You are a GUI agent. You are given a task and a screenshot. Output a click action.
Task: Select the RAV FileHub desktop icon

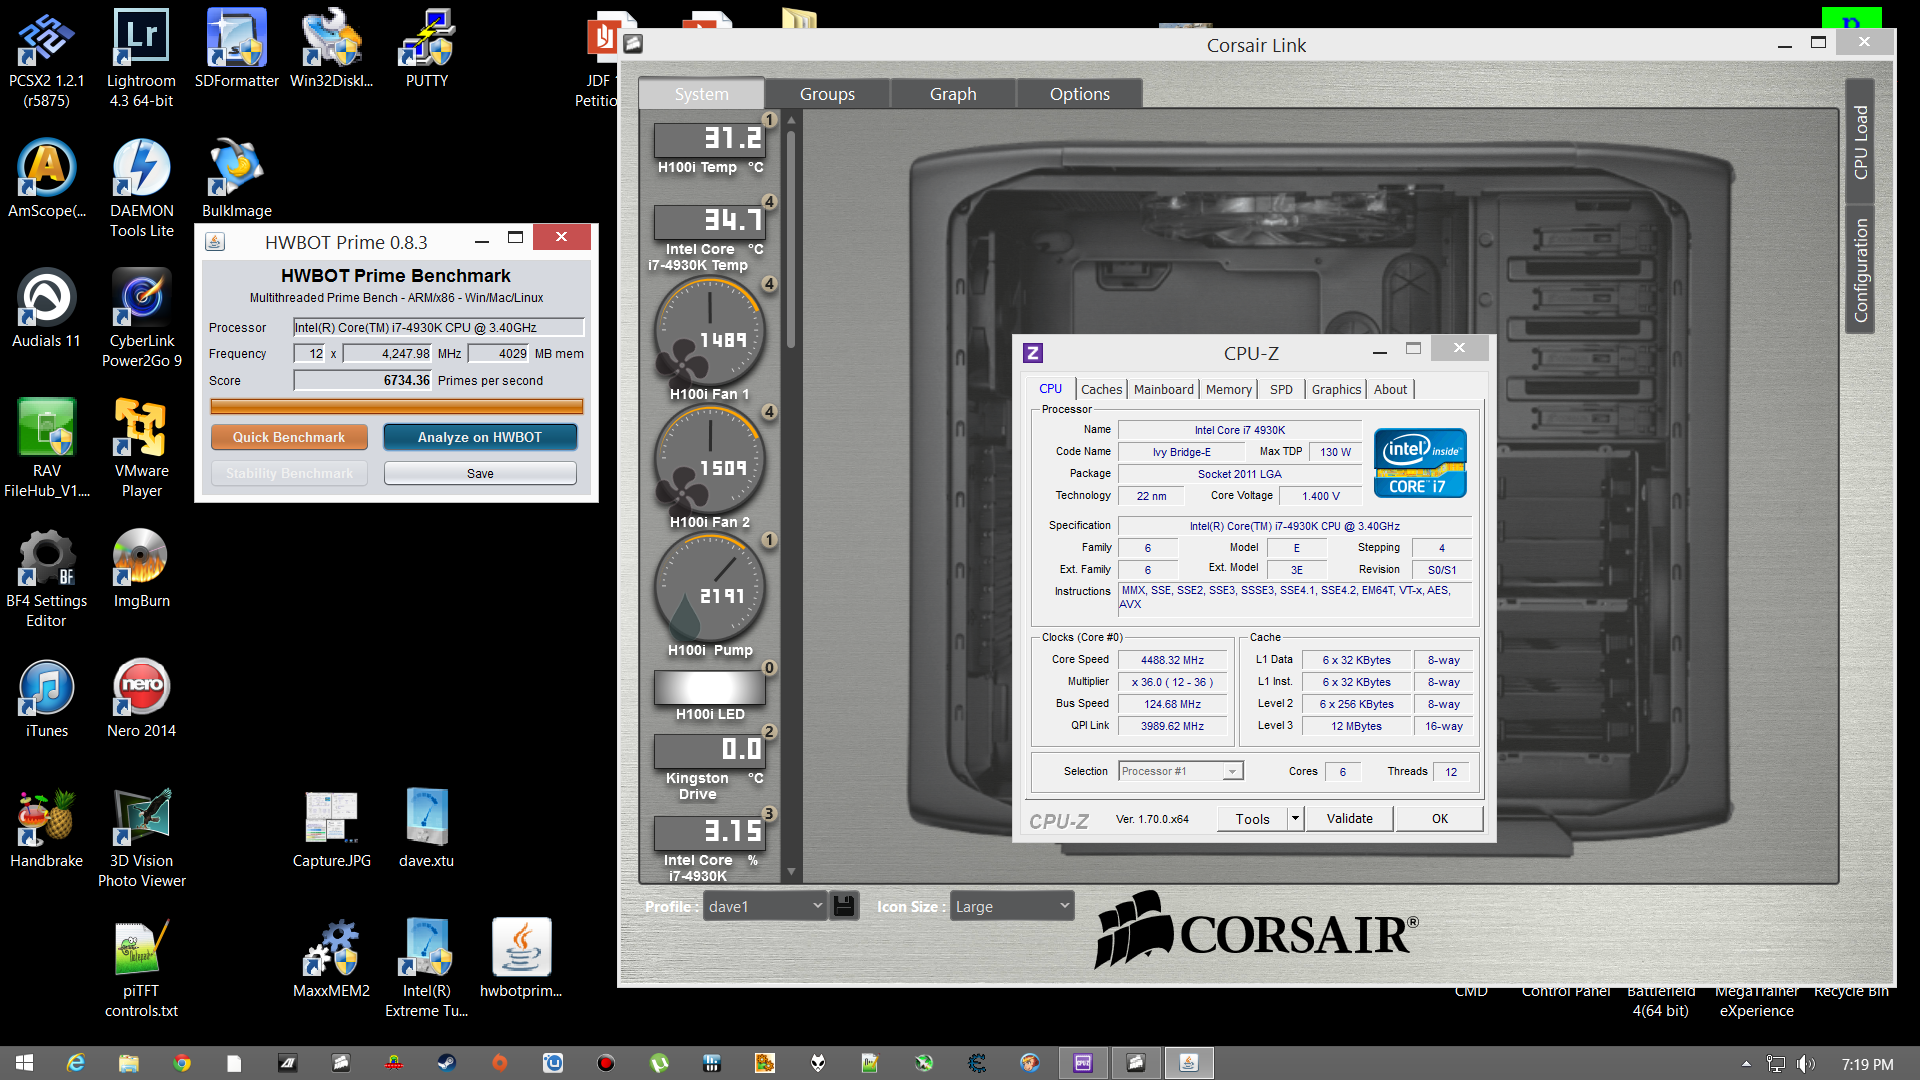point(46,450)
